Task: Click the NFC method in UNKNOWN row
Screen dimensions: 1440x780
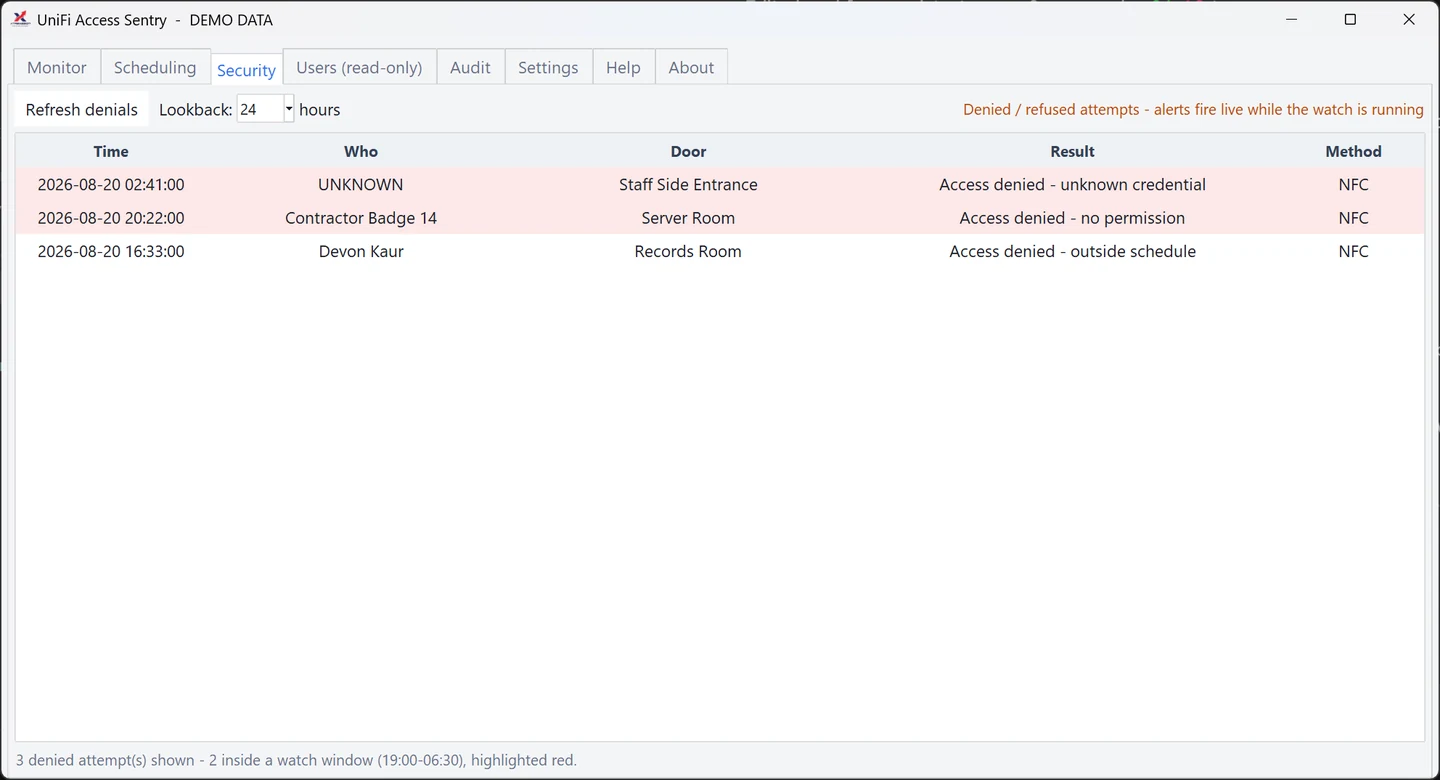Action: pyautogui.click(x=1353, y=184)
